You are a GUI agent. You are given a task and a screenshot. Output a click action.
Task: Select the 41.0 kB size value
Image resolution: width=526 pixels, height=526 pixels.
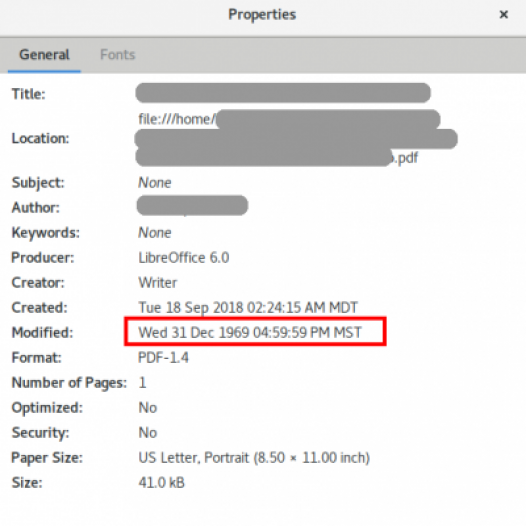click(161, 482)
